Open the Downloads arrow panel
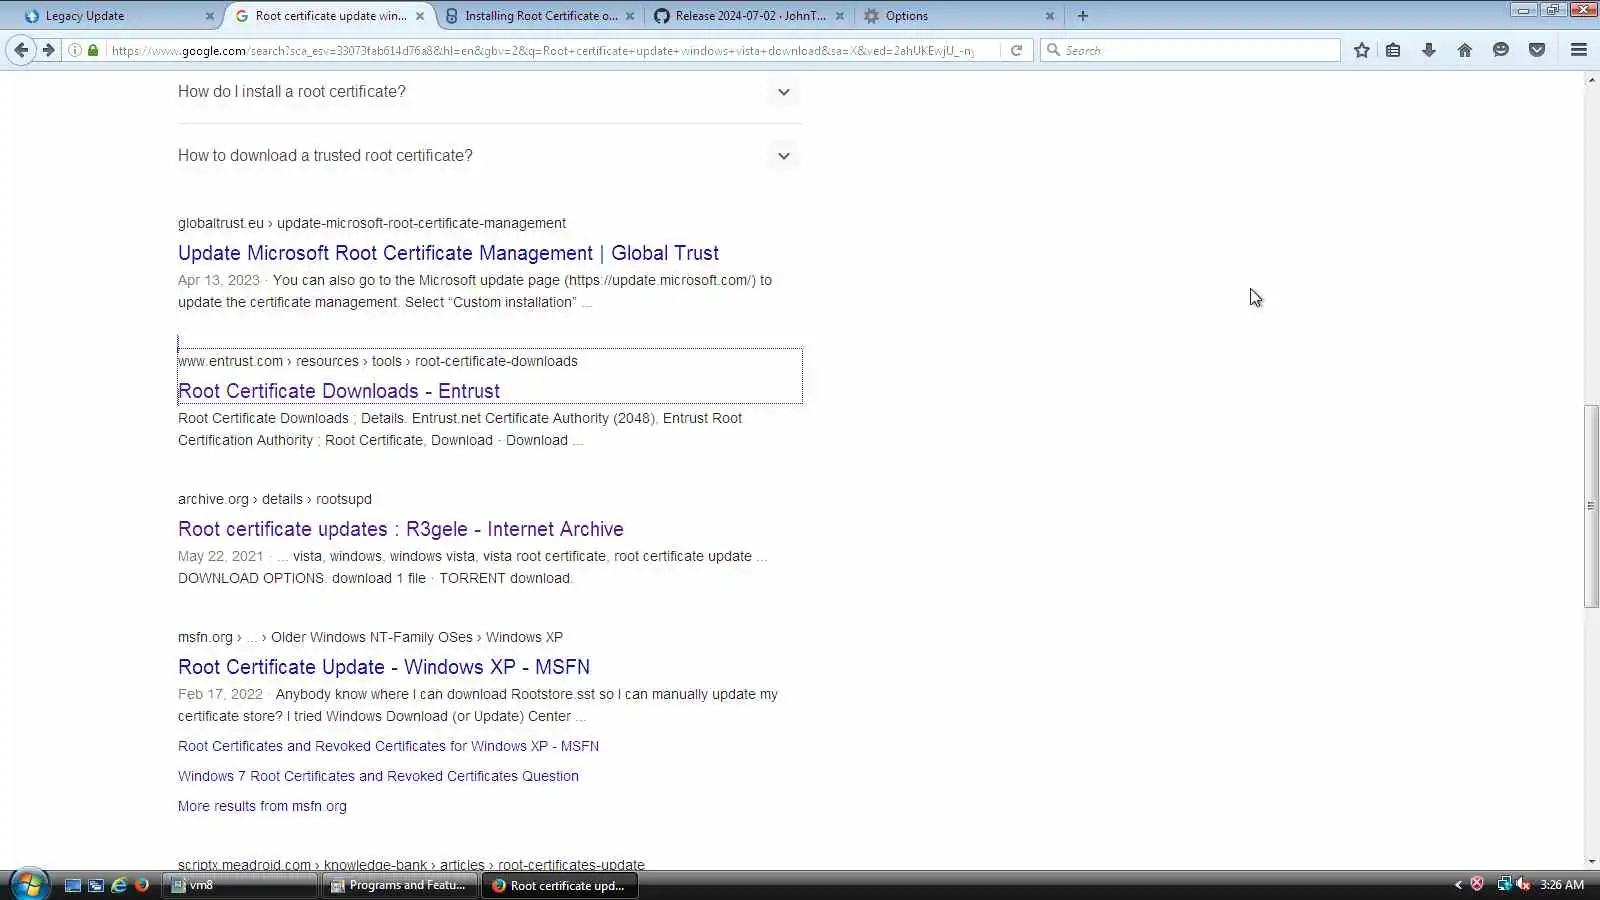Viewport: 1600px width, 900px height. 1429,50
